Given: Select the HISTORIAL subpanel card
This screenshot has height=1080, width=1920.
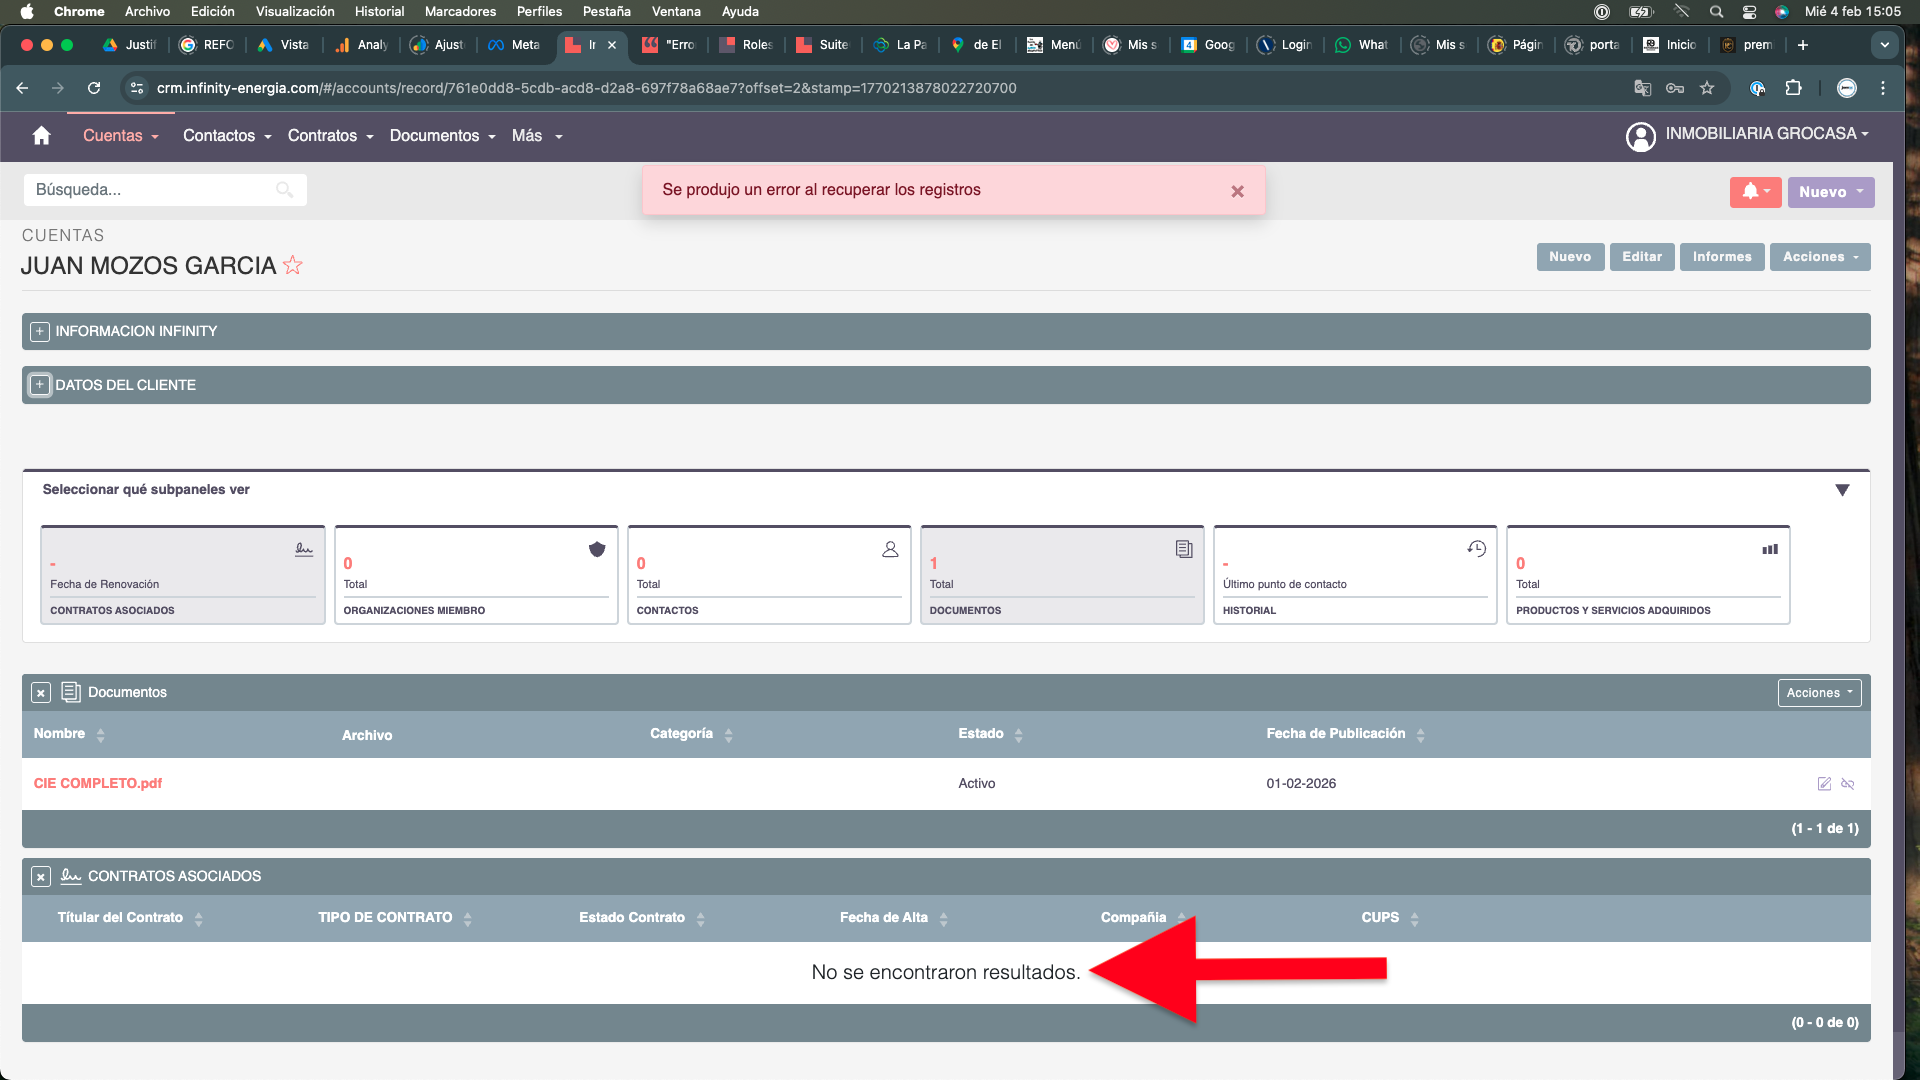Looking at the screenshot, I should (1354, 576).
